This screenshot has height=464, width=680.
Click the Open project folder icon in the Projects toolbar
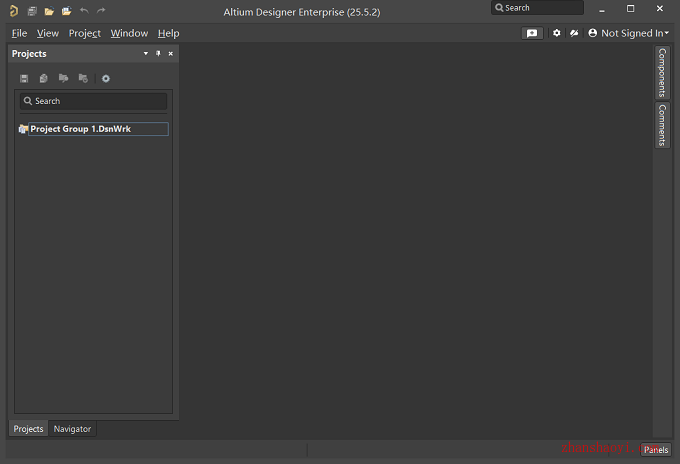pos(63,78)
